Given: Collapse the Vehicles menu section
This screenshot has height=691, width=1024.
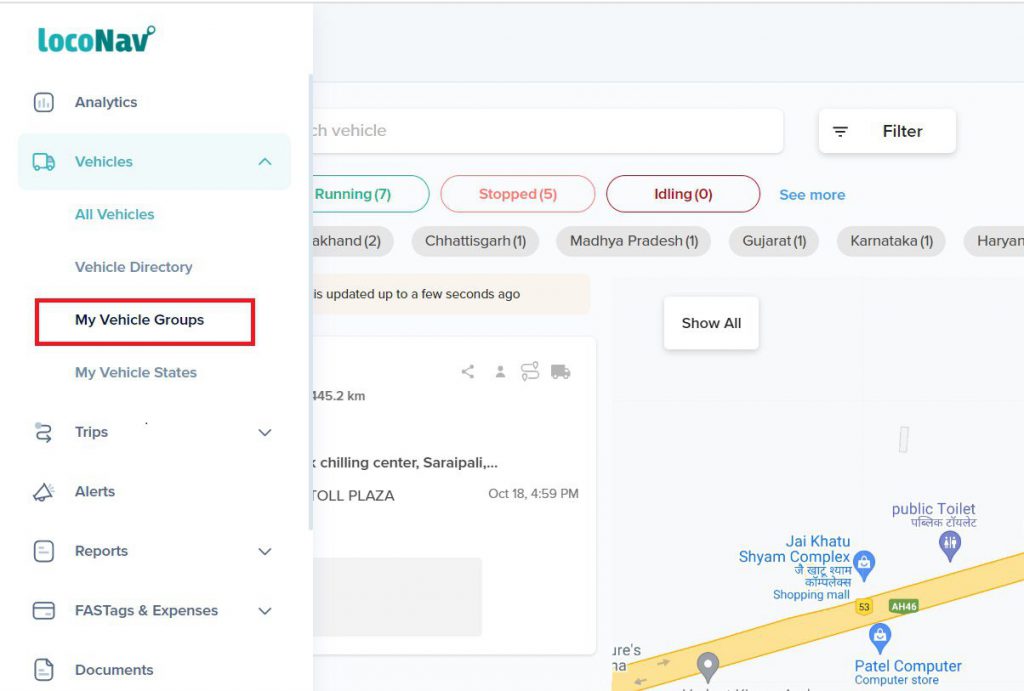Looking at the screenshot, I should [x=265, y=162].
